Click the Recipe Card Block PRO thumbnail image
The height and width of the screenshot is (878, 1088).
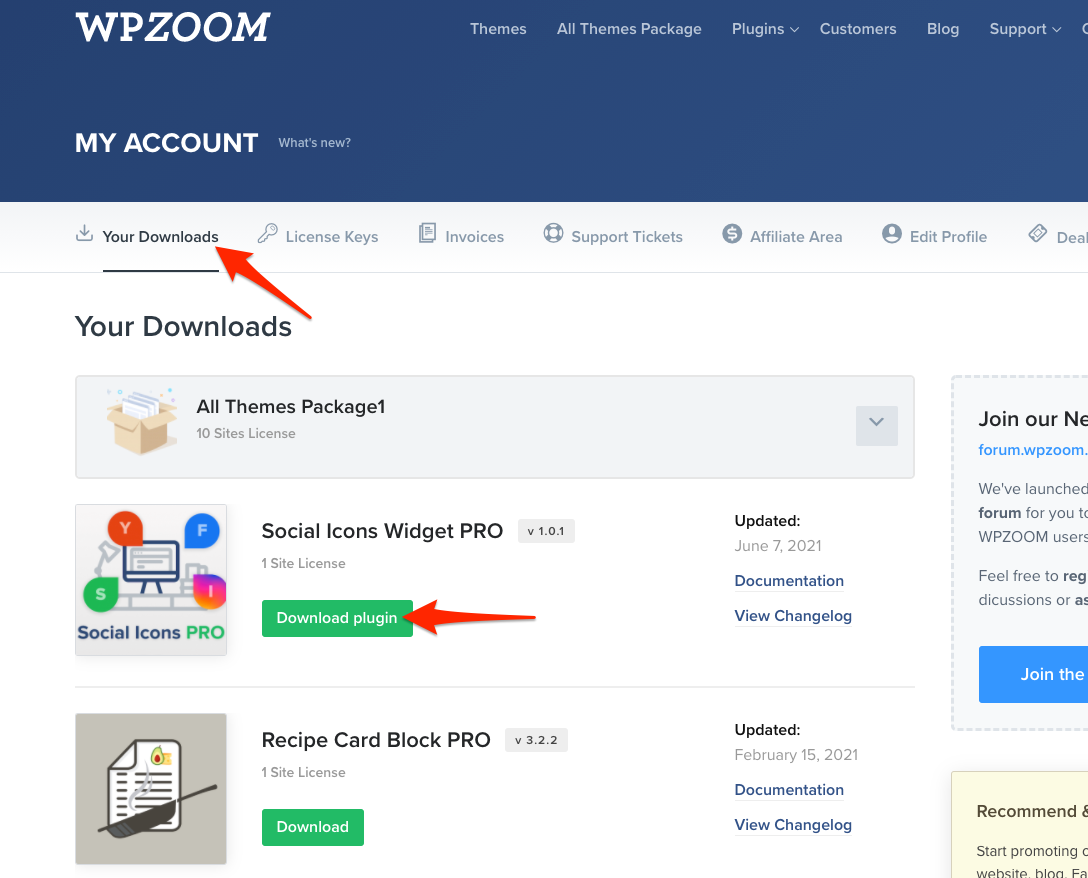point(151,788)
